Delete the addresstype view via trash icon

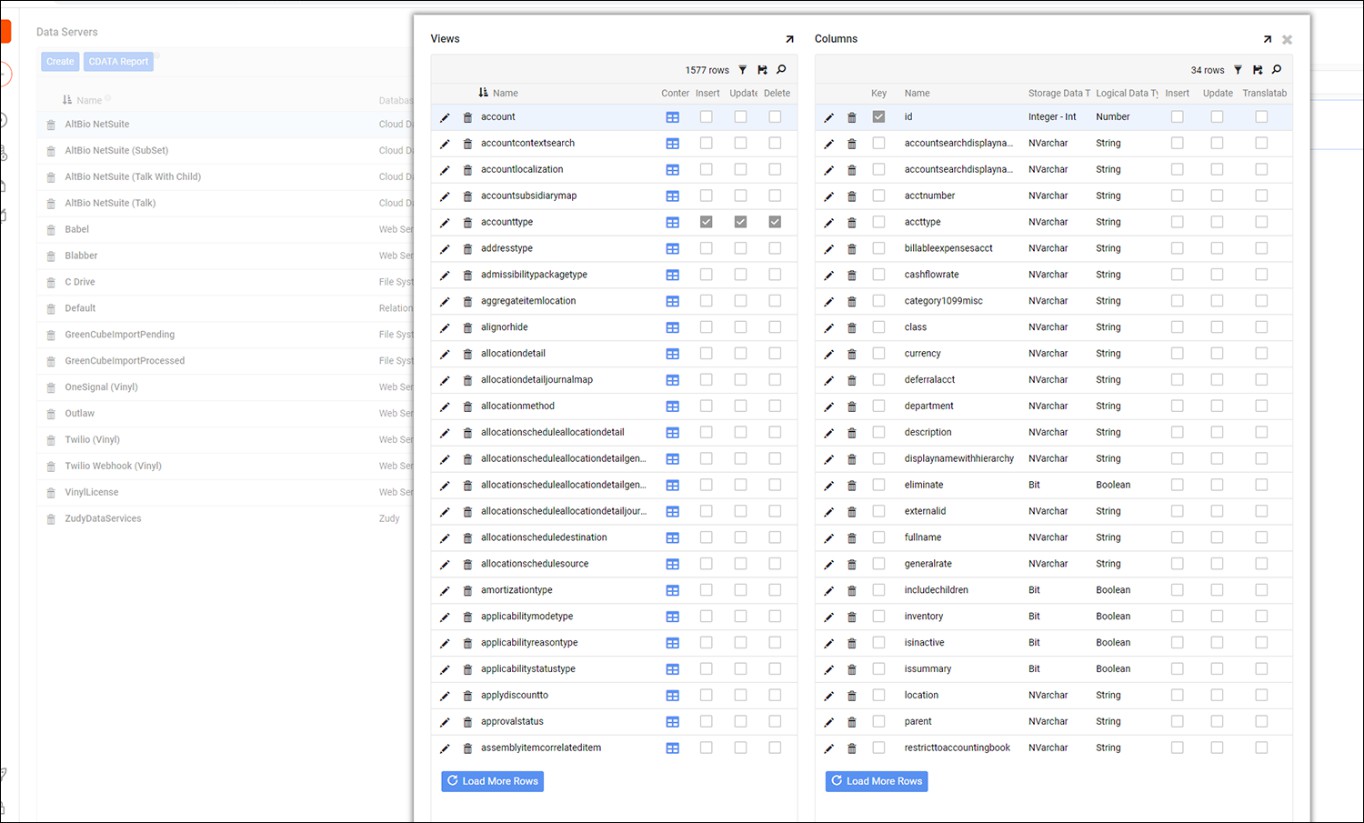pyautogui.click(x=467, y=249)
